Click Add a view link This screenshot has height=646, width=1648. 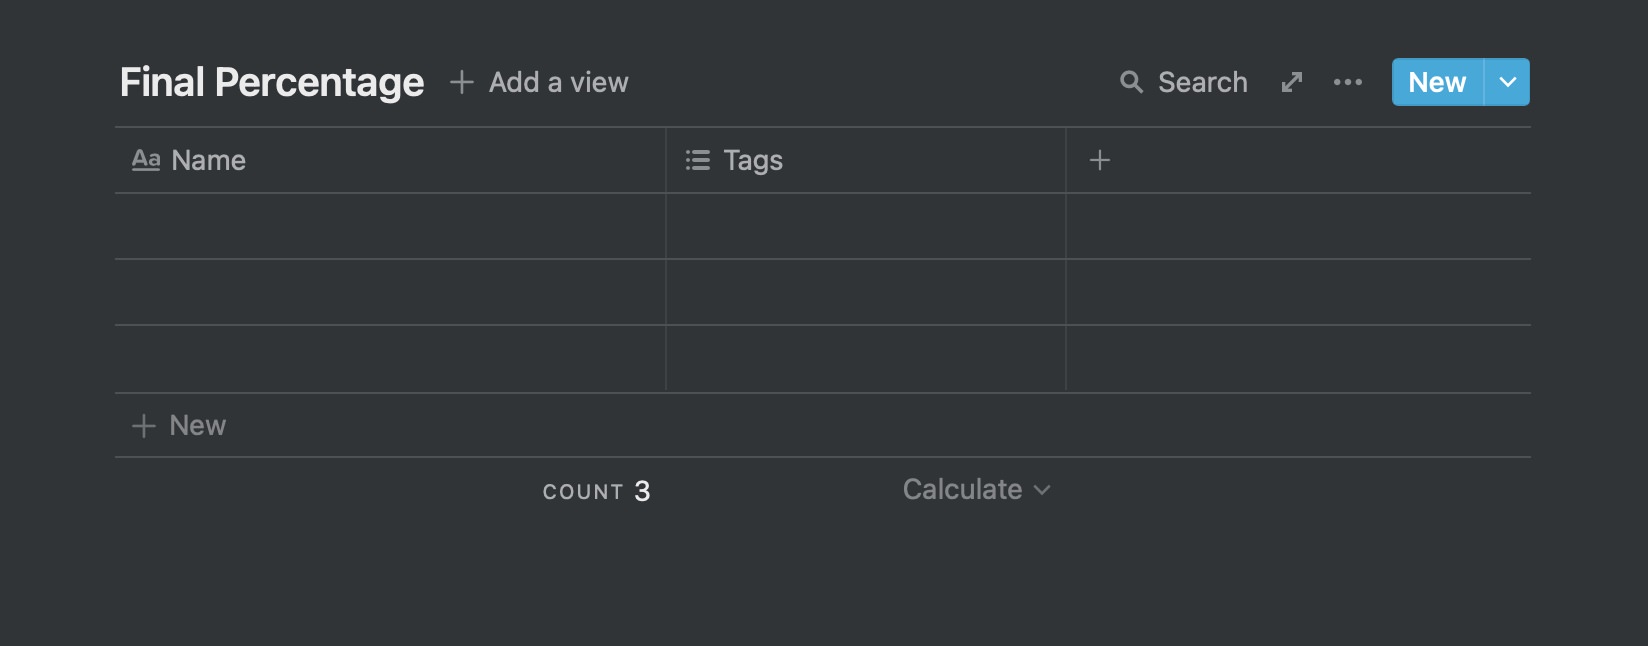(558, 82)
